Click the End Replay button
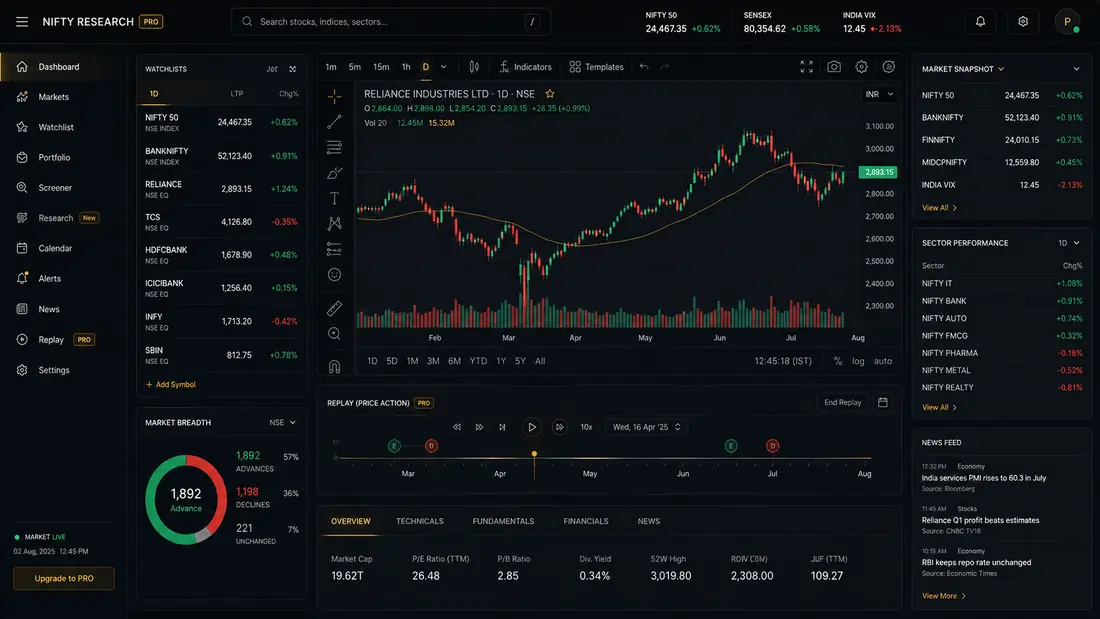The width and height of the screenshot is (1100, 619). 843,402
